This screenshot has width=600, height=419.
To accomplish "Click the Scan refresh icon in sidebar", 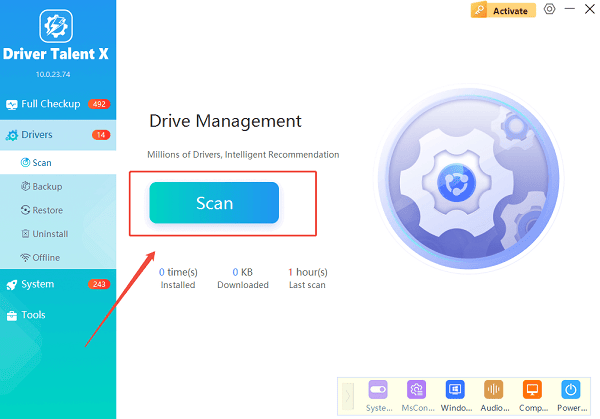I will tap(25, 163).
